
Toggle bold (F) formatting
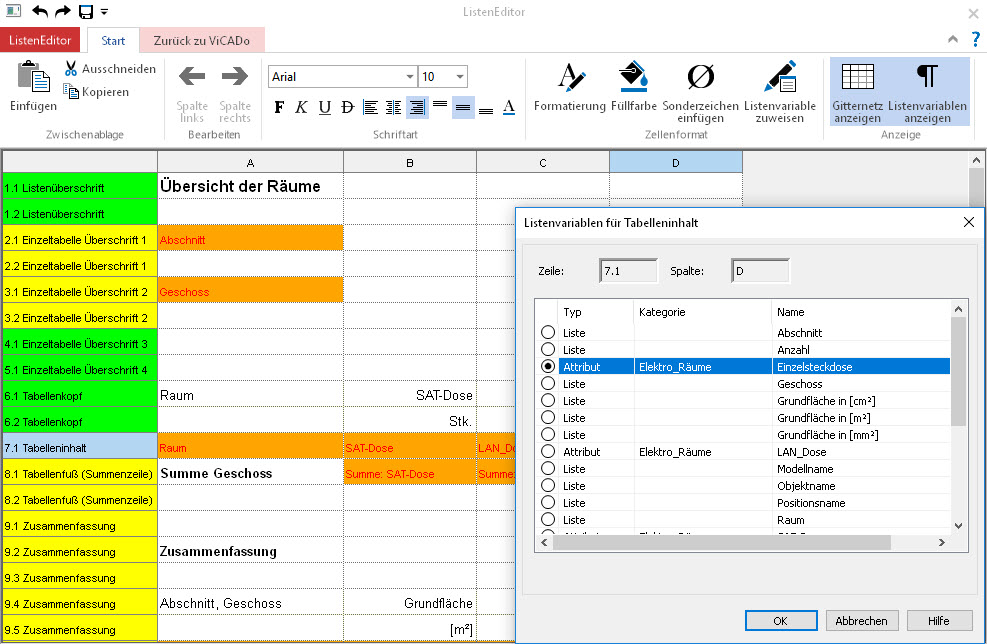point(279,108)
